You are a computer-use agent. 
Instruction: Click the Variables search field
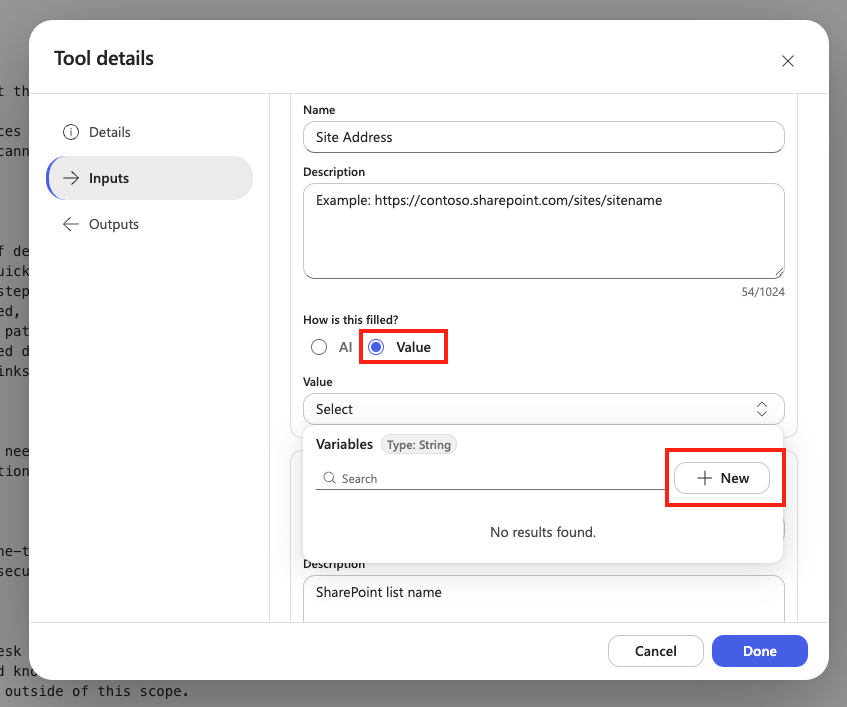click(490, 479)
